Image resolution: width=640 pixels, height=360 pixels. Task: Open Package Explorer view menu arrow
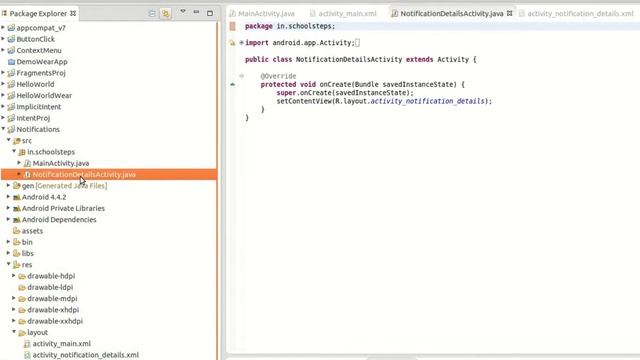click(183, 12)
